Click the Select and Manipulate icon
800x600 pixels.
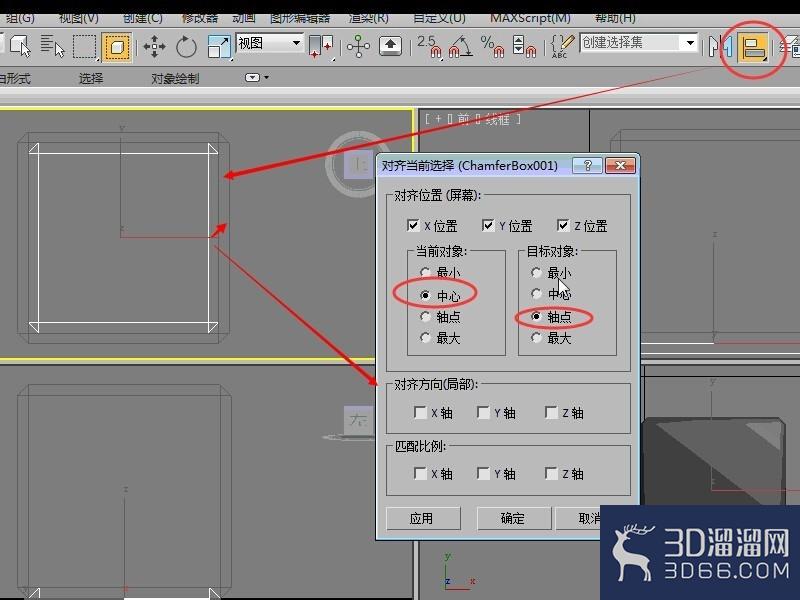pos(359,46)
